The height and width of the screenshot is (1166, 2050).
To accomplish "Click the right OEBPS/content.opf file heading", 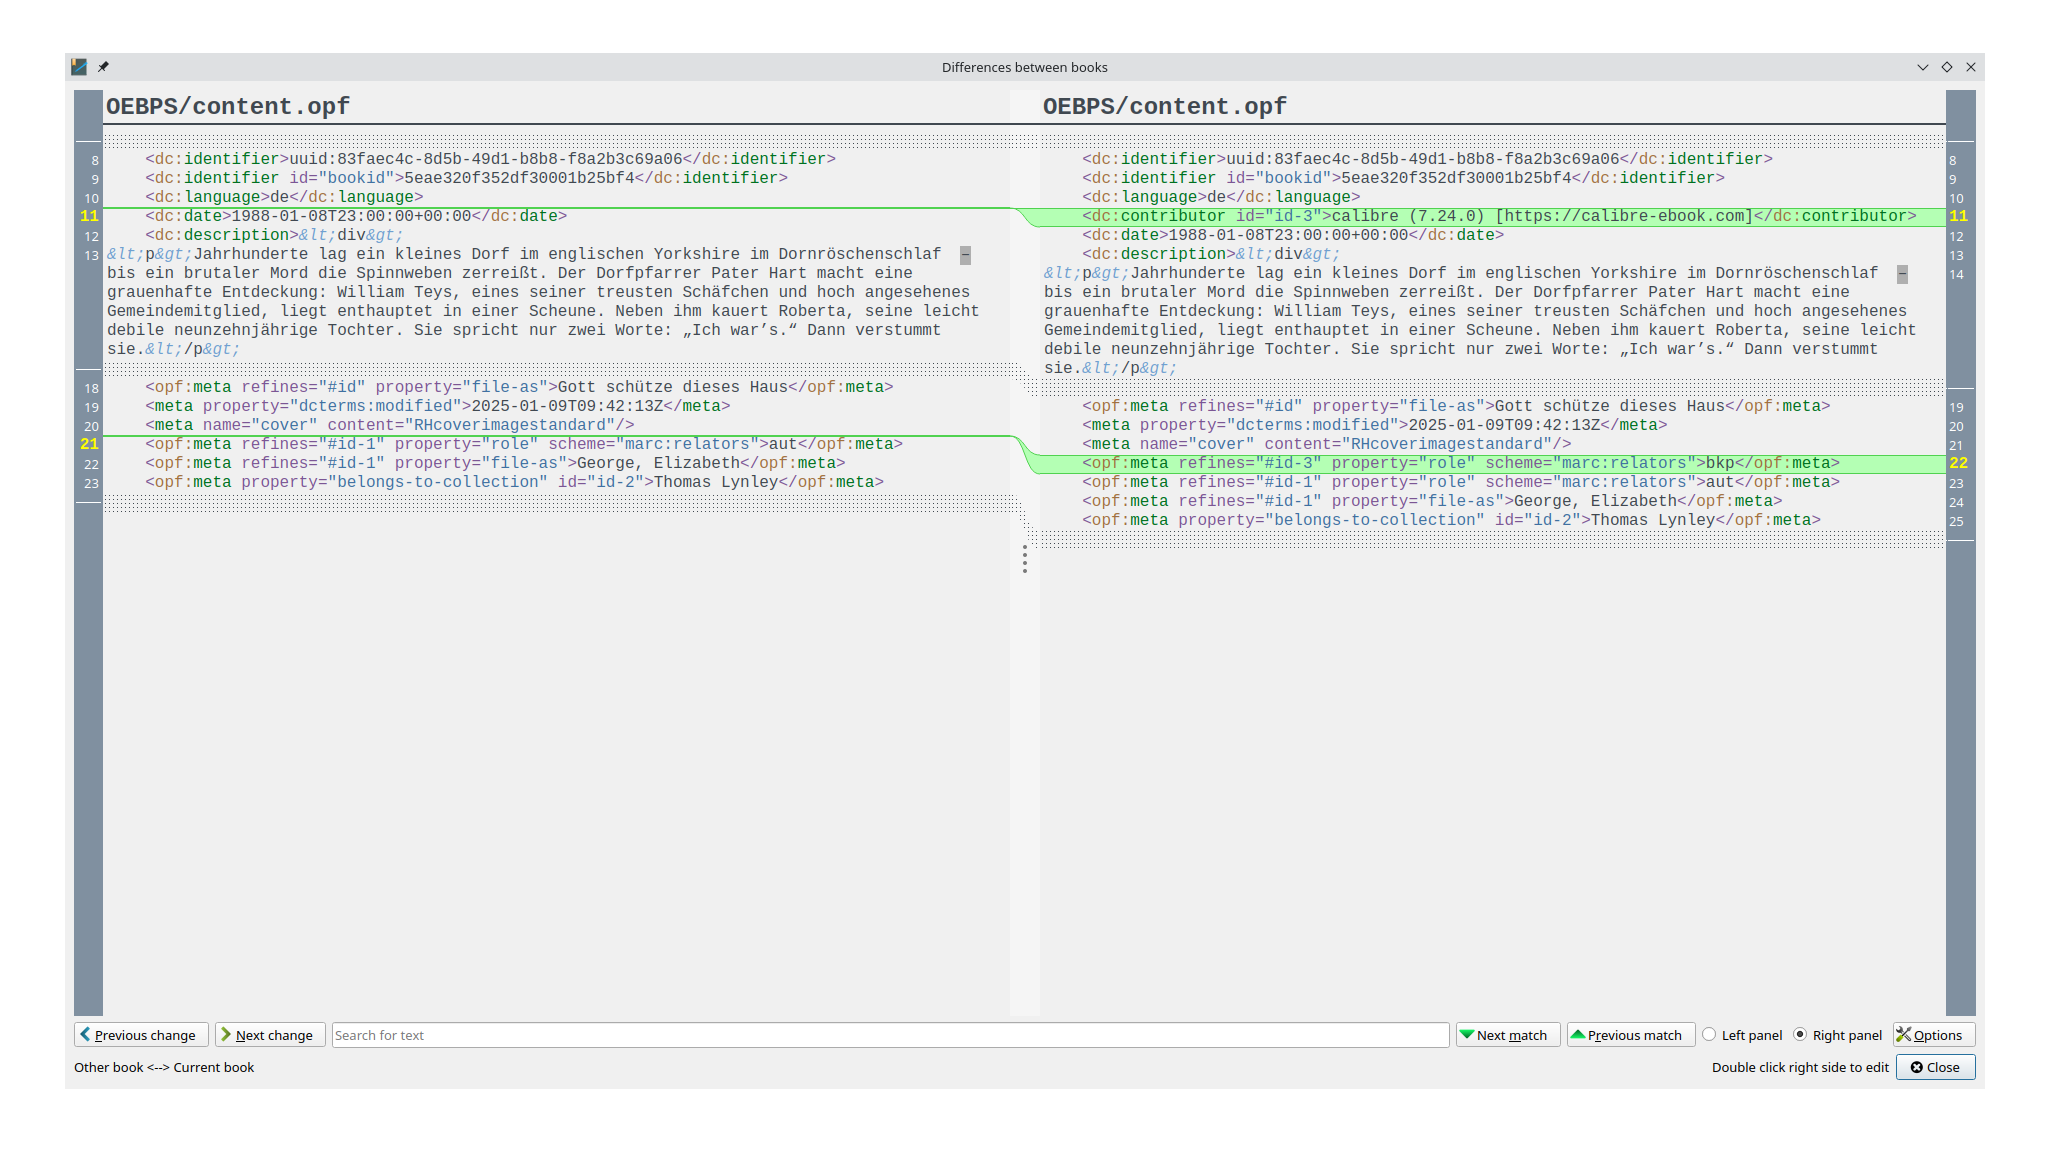I will [1164, 106].
